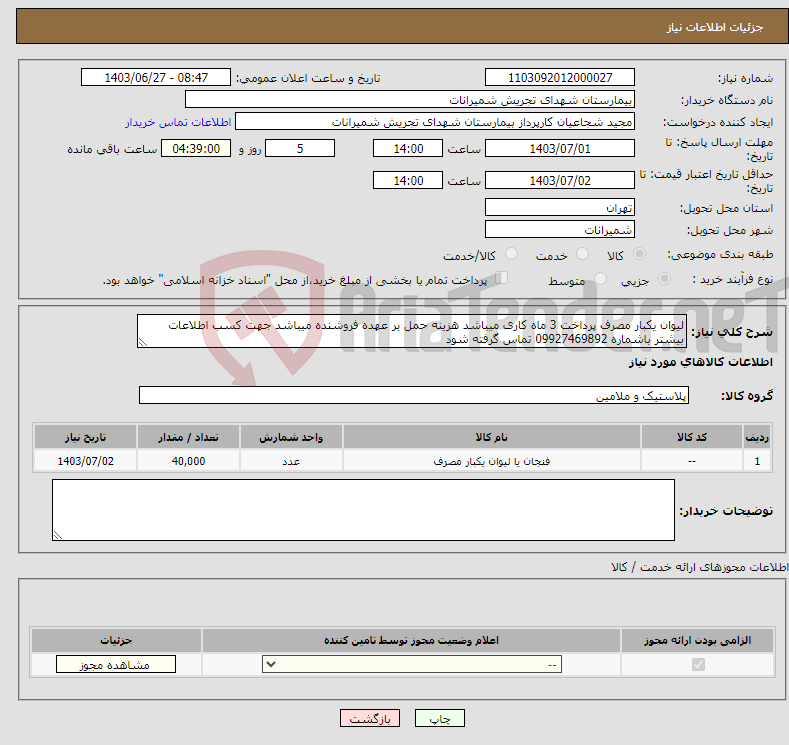Image resolution: width=789 pixels, height=745 pixels.
Task: Click the delivery city field شمیرانات
Action: click(x=560, y=229)
